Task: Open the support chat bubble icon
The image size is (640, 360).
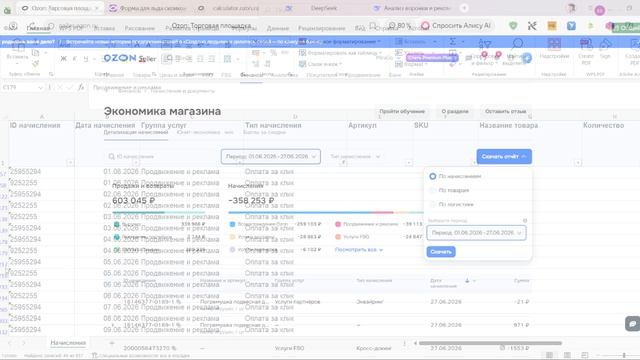Action: tap(633, 324)
